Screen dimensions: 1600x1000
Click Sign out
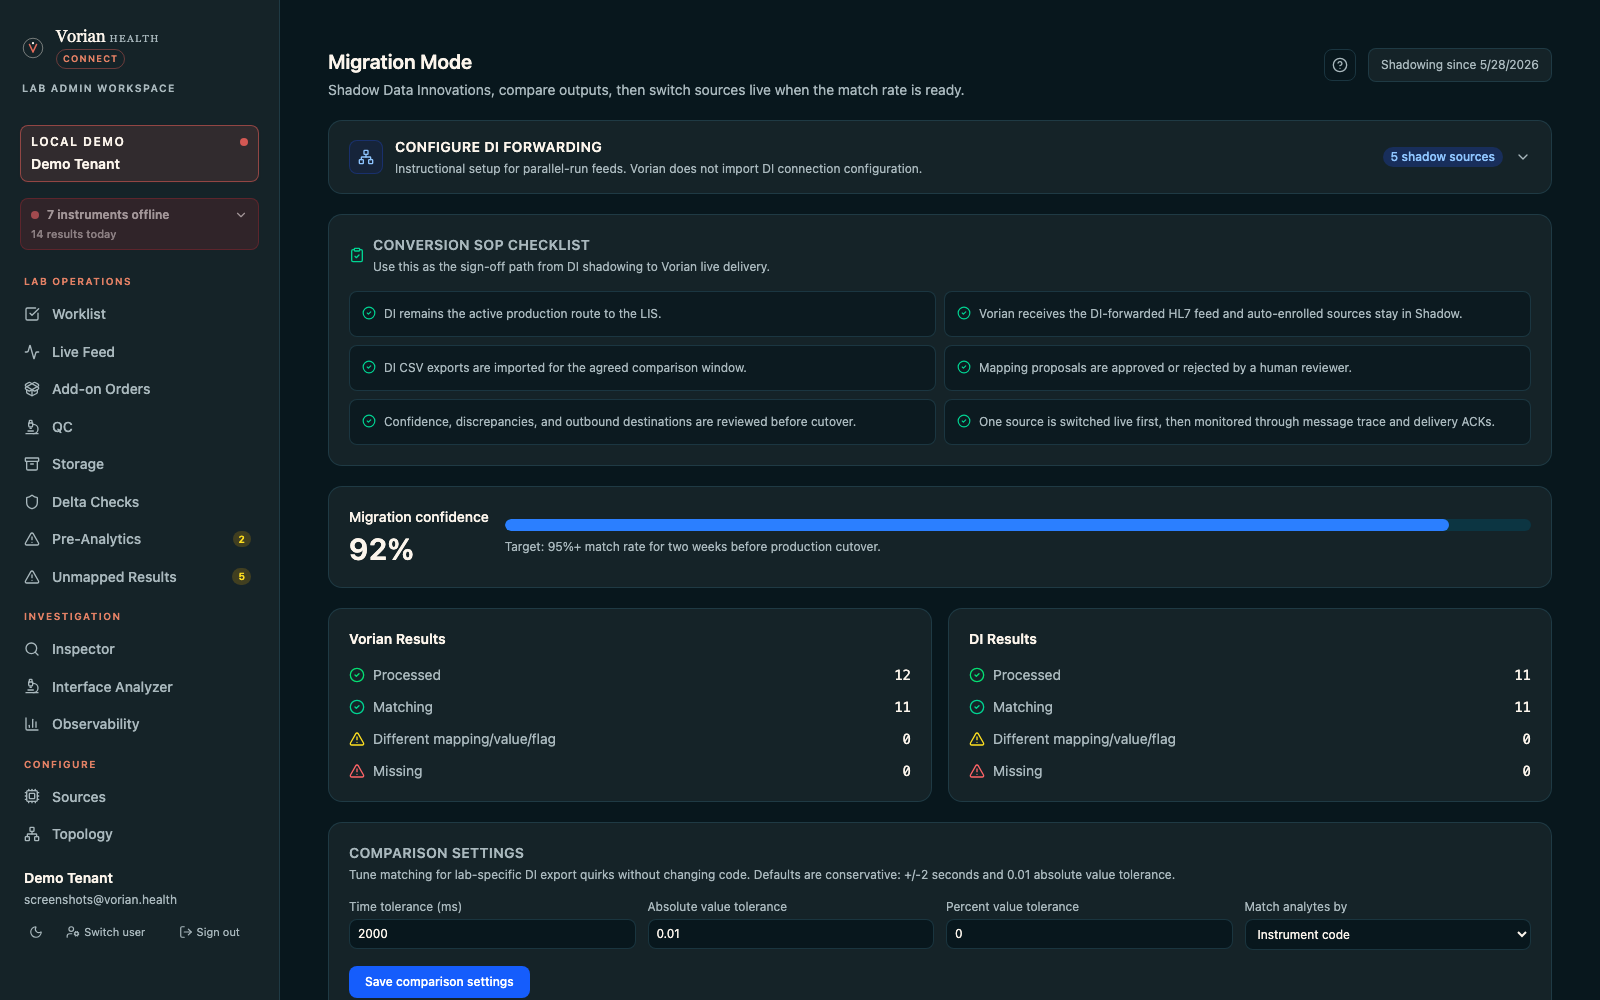pyautogui.click(x=209, y=932)
